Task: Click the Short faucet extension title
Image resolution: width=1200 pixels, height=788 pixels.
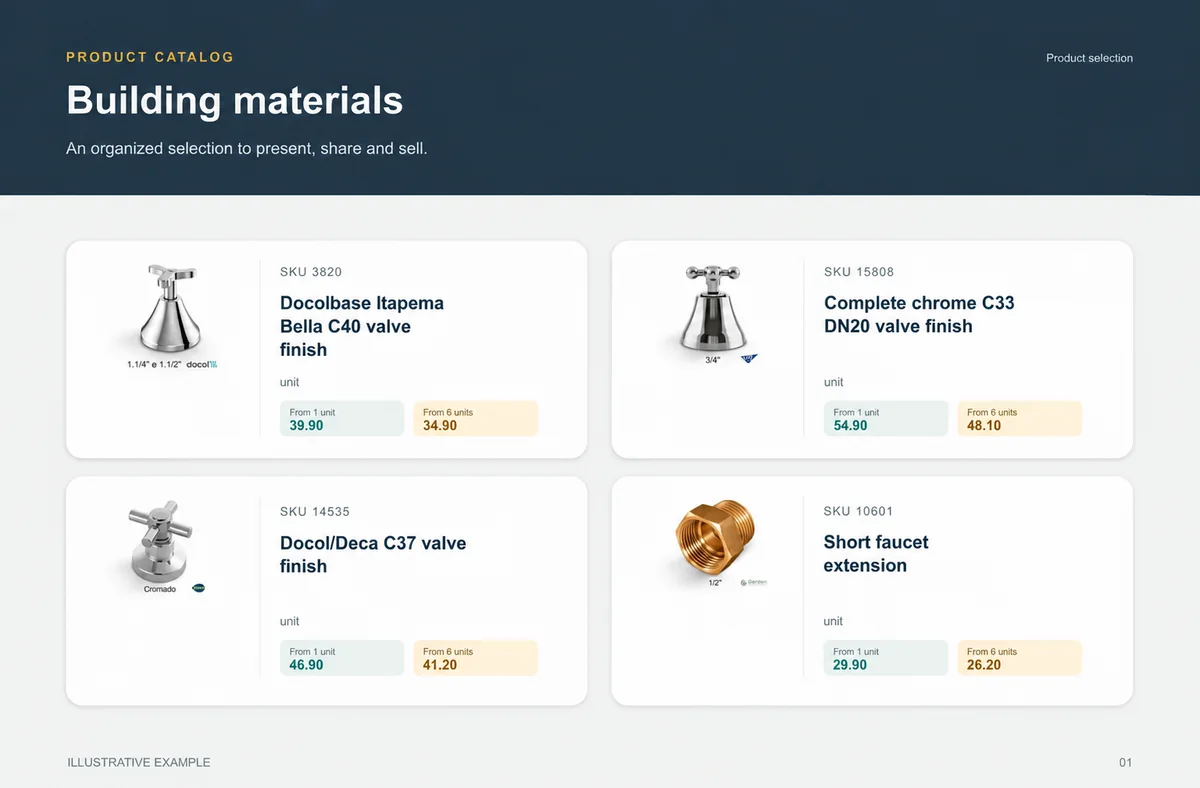Action: click(876, 554)
